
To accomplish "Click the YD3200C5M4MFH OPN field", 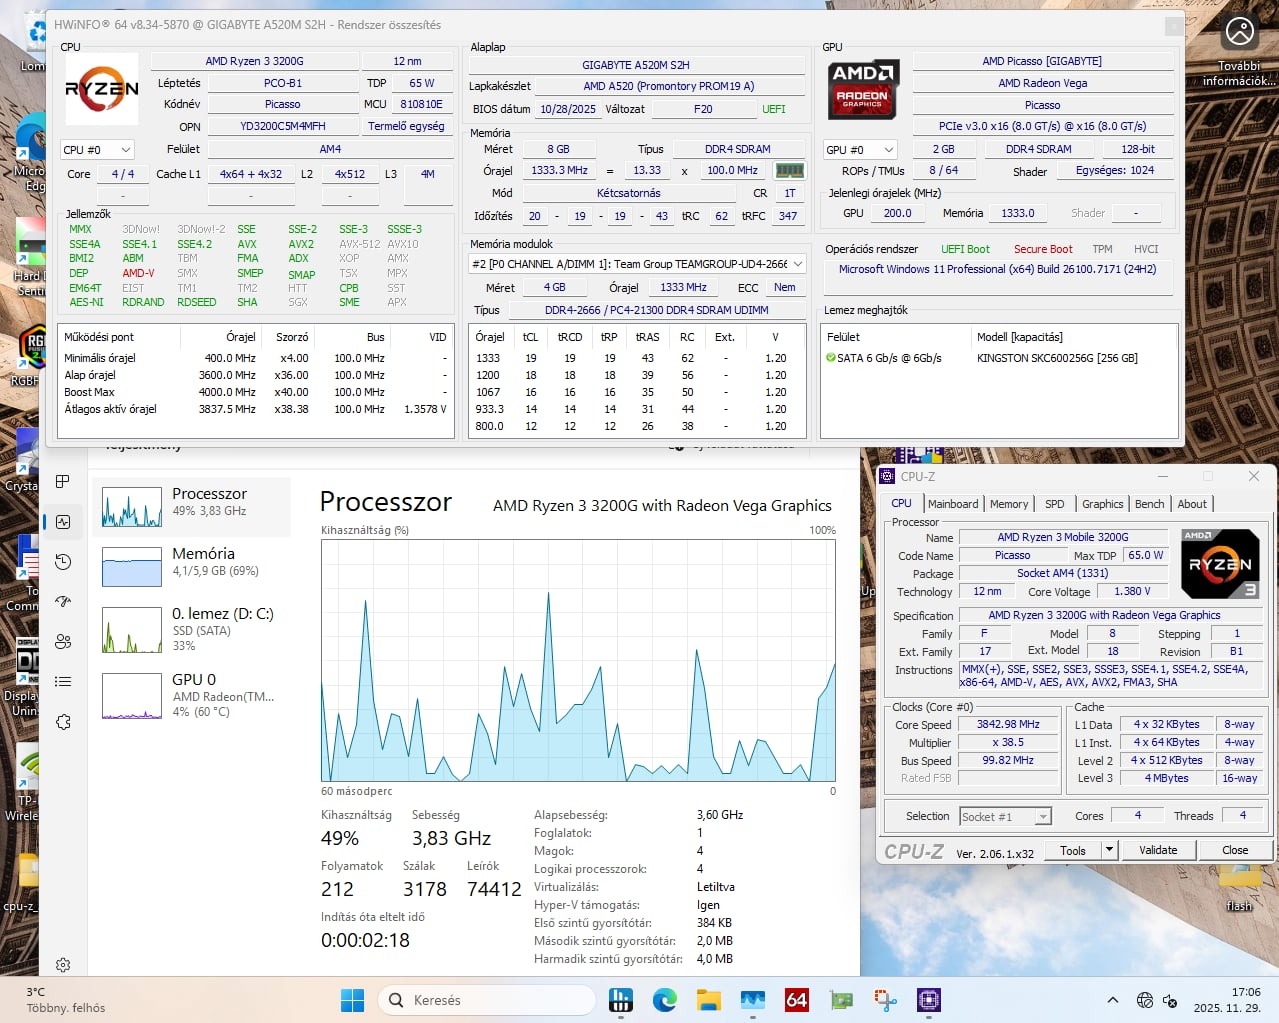I will 283,126.
